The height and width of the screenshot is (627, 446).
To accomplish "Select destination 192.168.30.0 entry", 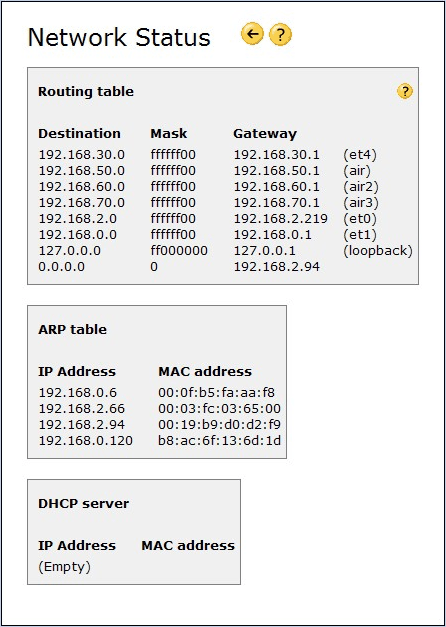I will click(82, 155).
